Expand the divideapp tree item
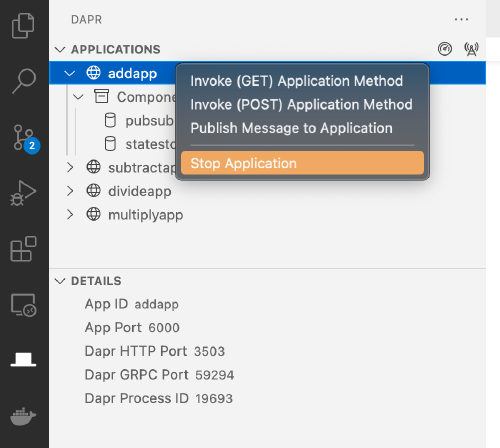Screen dimensions: 500x448 [x=70, y=191]
